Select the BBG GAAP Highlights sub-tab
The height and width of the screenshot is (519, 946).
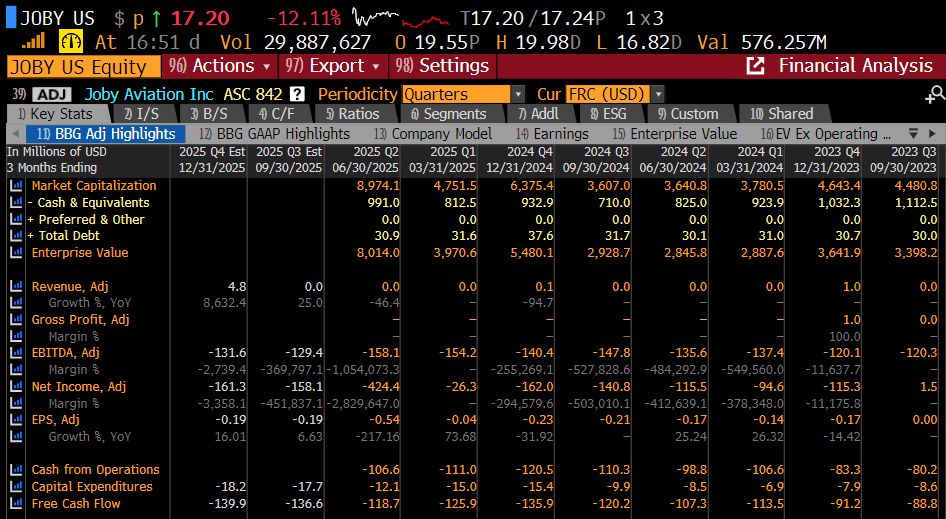click(x=275, y=134)
